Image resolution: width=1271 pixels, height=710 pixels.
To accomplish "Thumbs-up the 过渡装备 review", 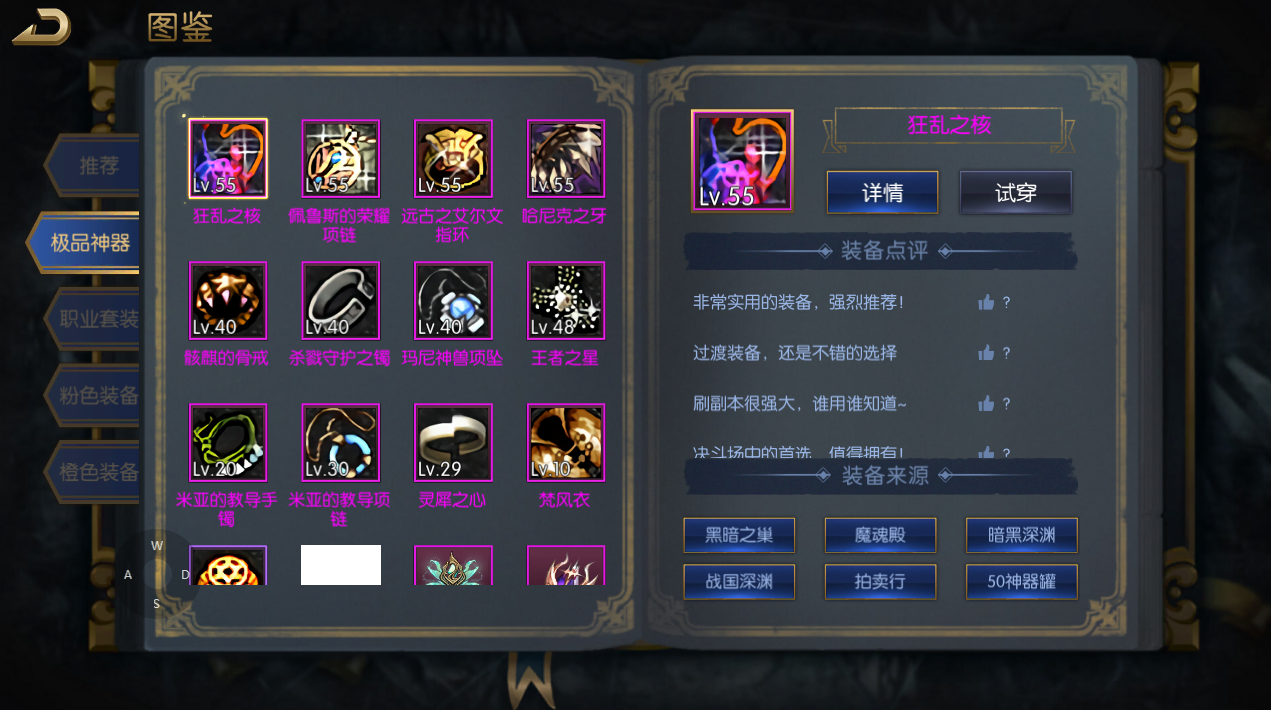I will (x=986, y=353).
